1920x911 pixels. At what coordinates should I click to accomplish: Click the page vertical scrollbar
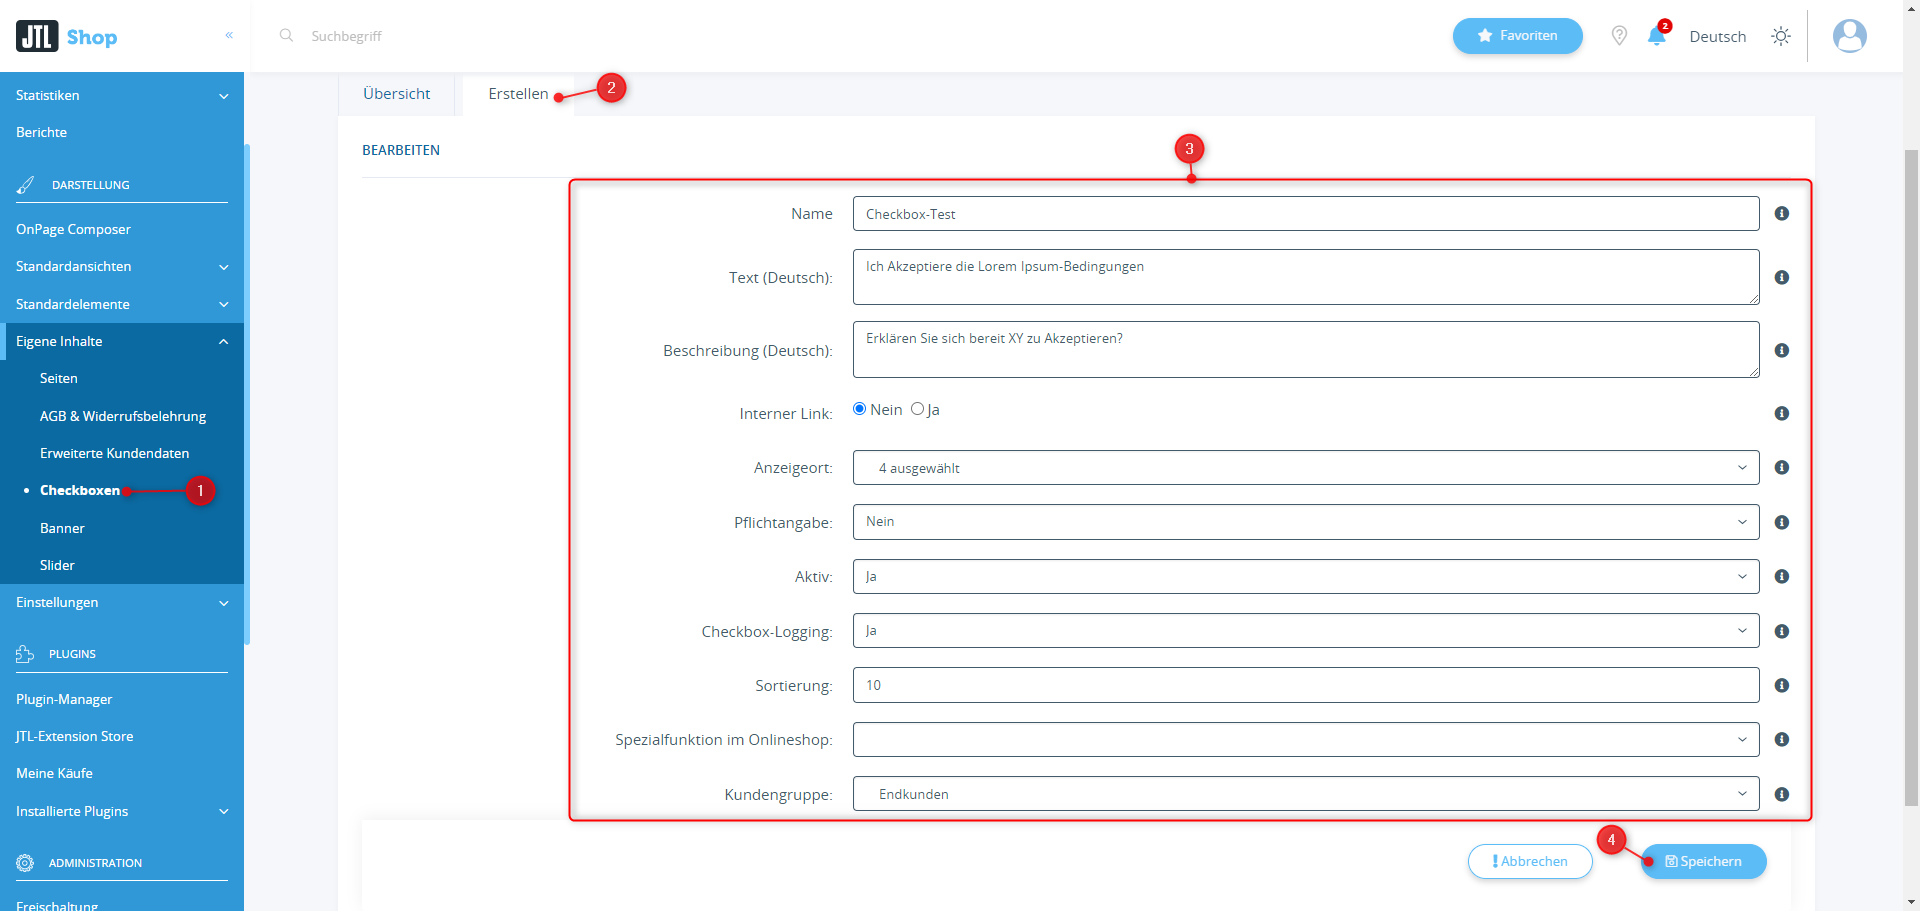[1911, 478]
